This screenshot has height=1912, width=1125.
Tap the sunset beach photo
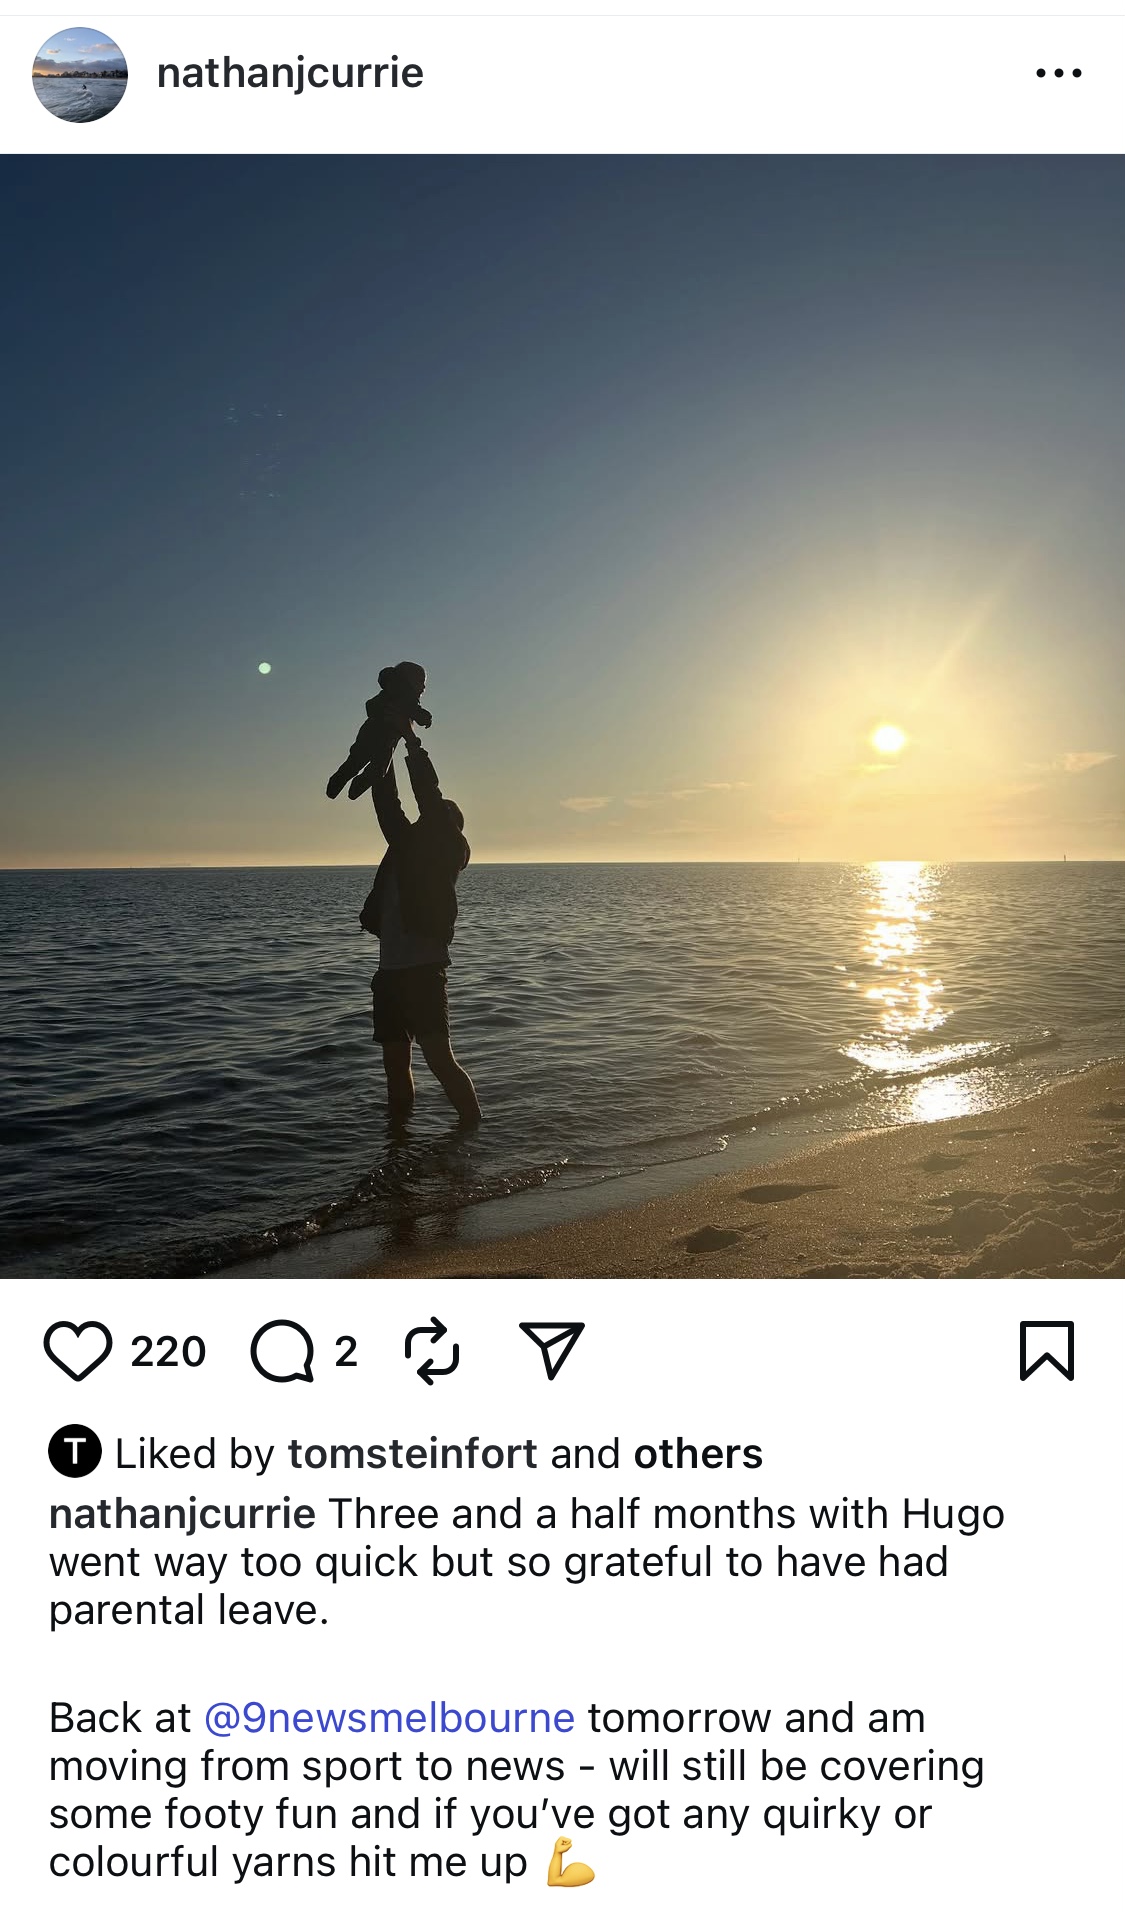coord(562,716)
